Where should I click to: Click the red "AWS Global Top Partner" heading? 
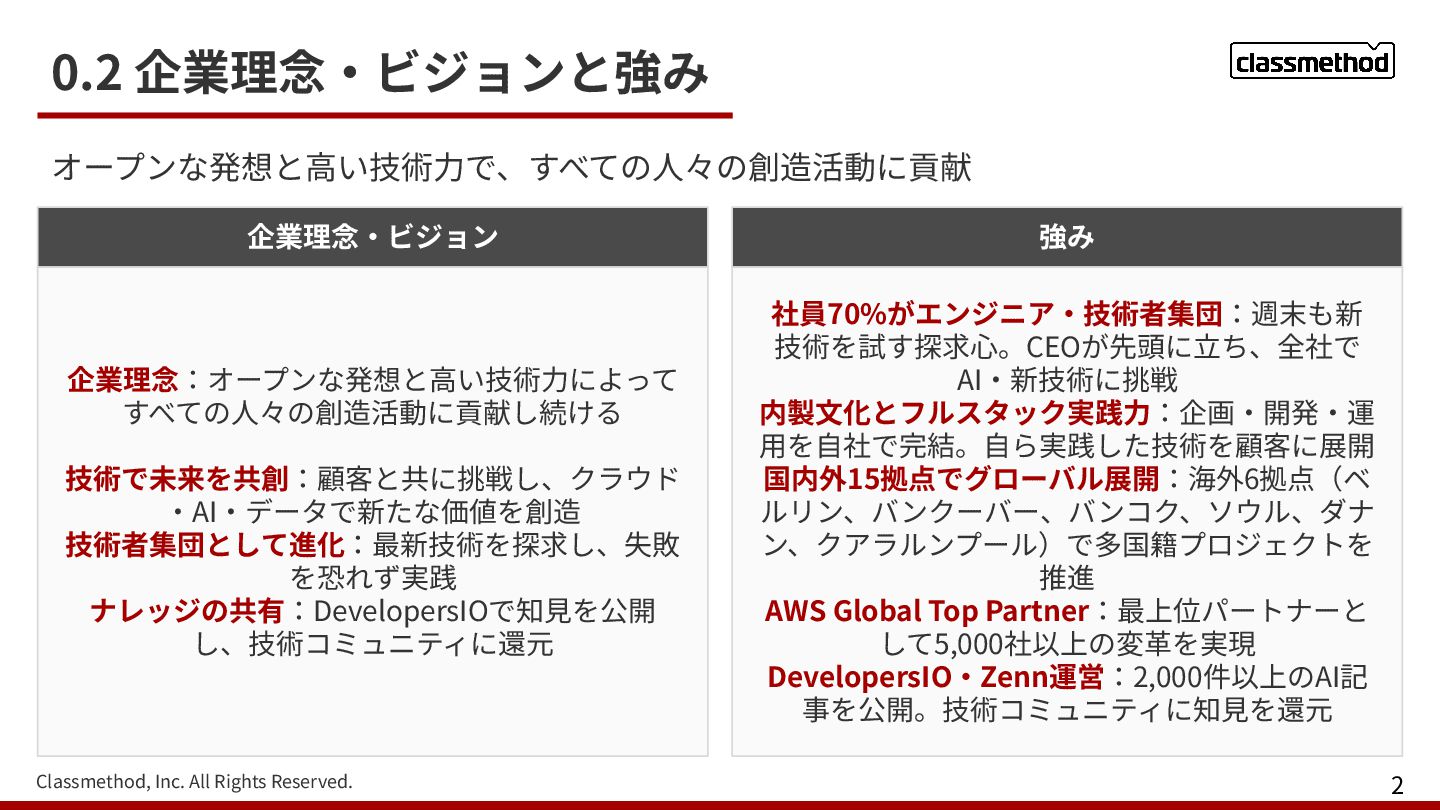click(x=926, y=611)
